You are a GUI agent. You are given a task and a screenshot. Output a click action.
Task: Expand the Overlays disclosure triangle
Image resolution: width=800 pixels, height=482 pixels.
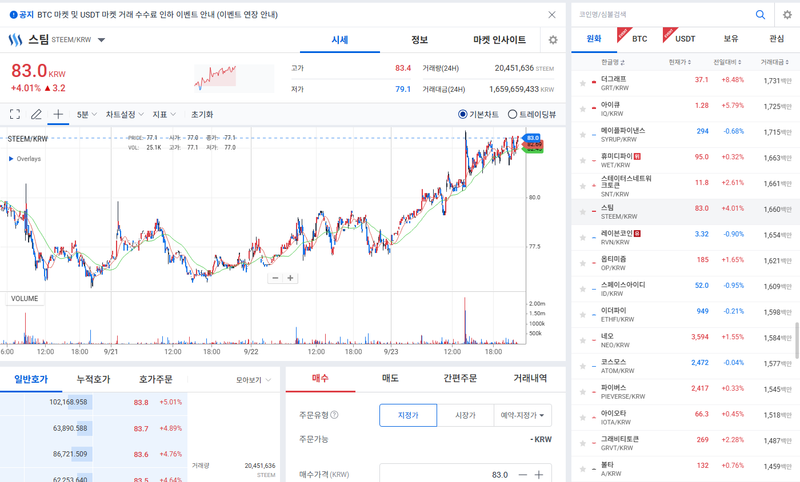11,159
